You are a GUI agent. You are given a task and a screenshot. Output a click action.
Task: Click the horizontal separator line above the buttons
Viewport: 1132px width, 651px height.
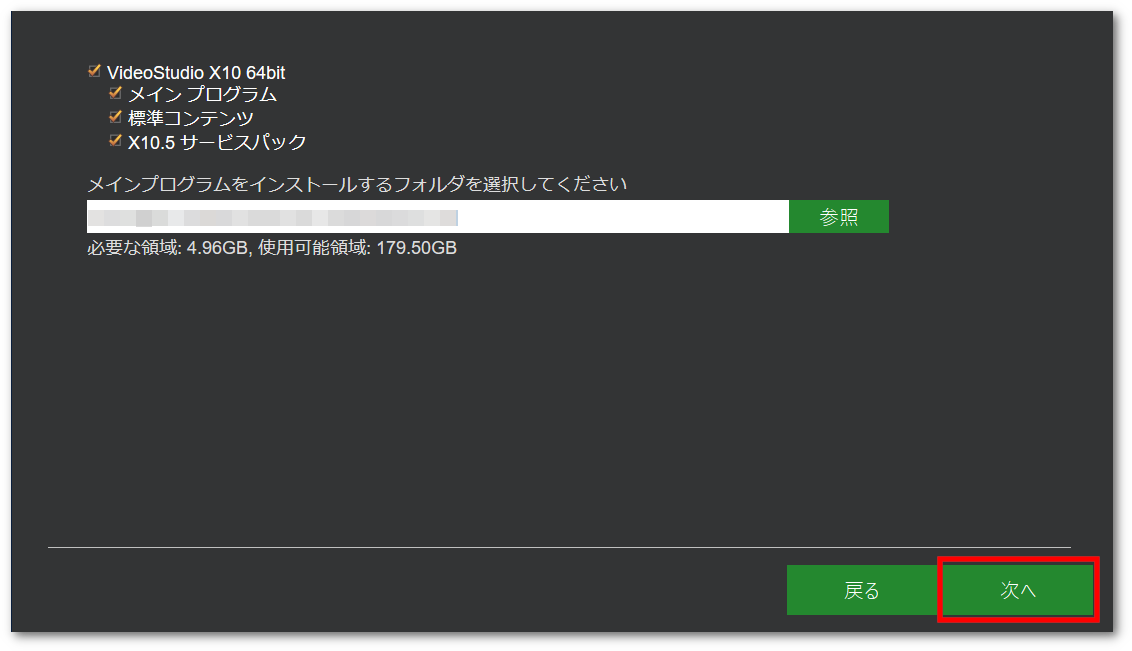coord(560,547)
